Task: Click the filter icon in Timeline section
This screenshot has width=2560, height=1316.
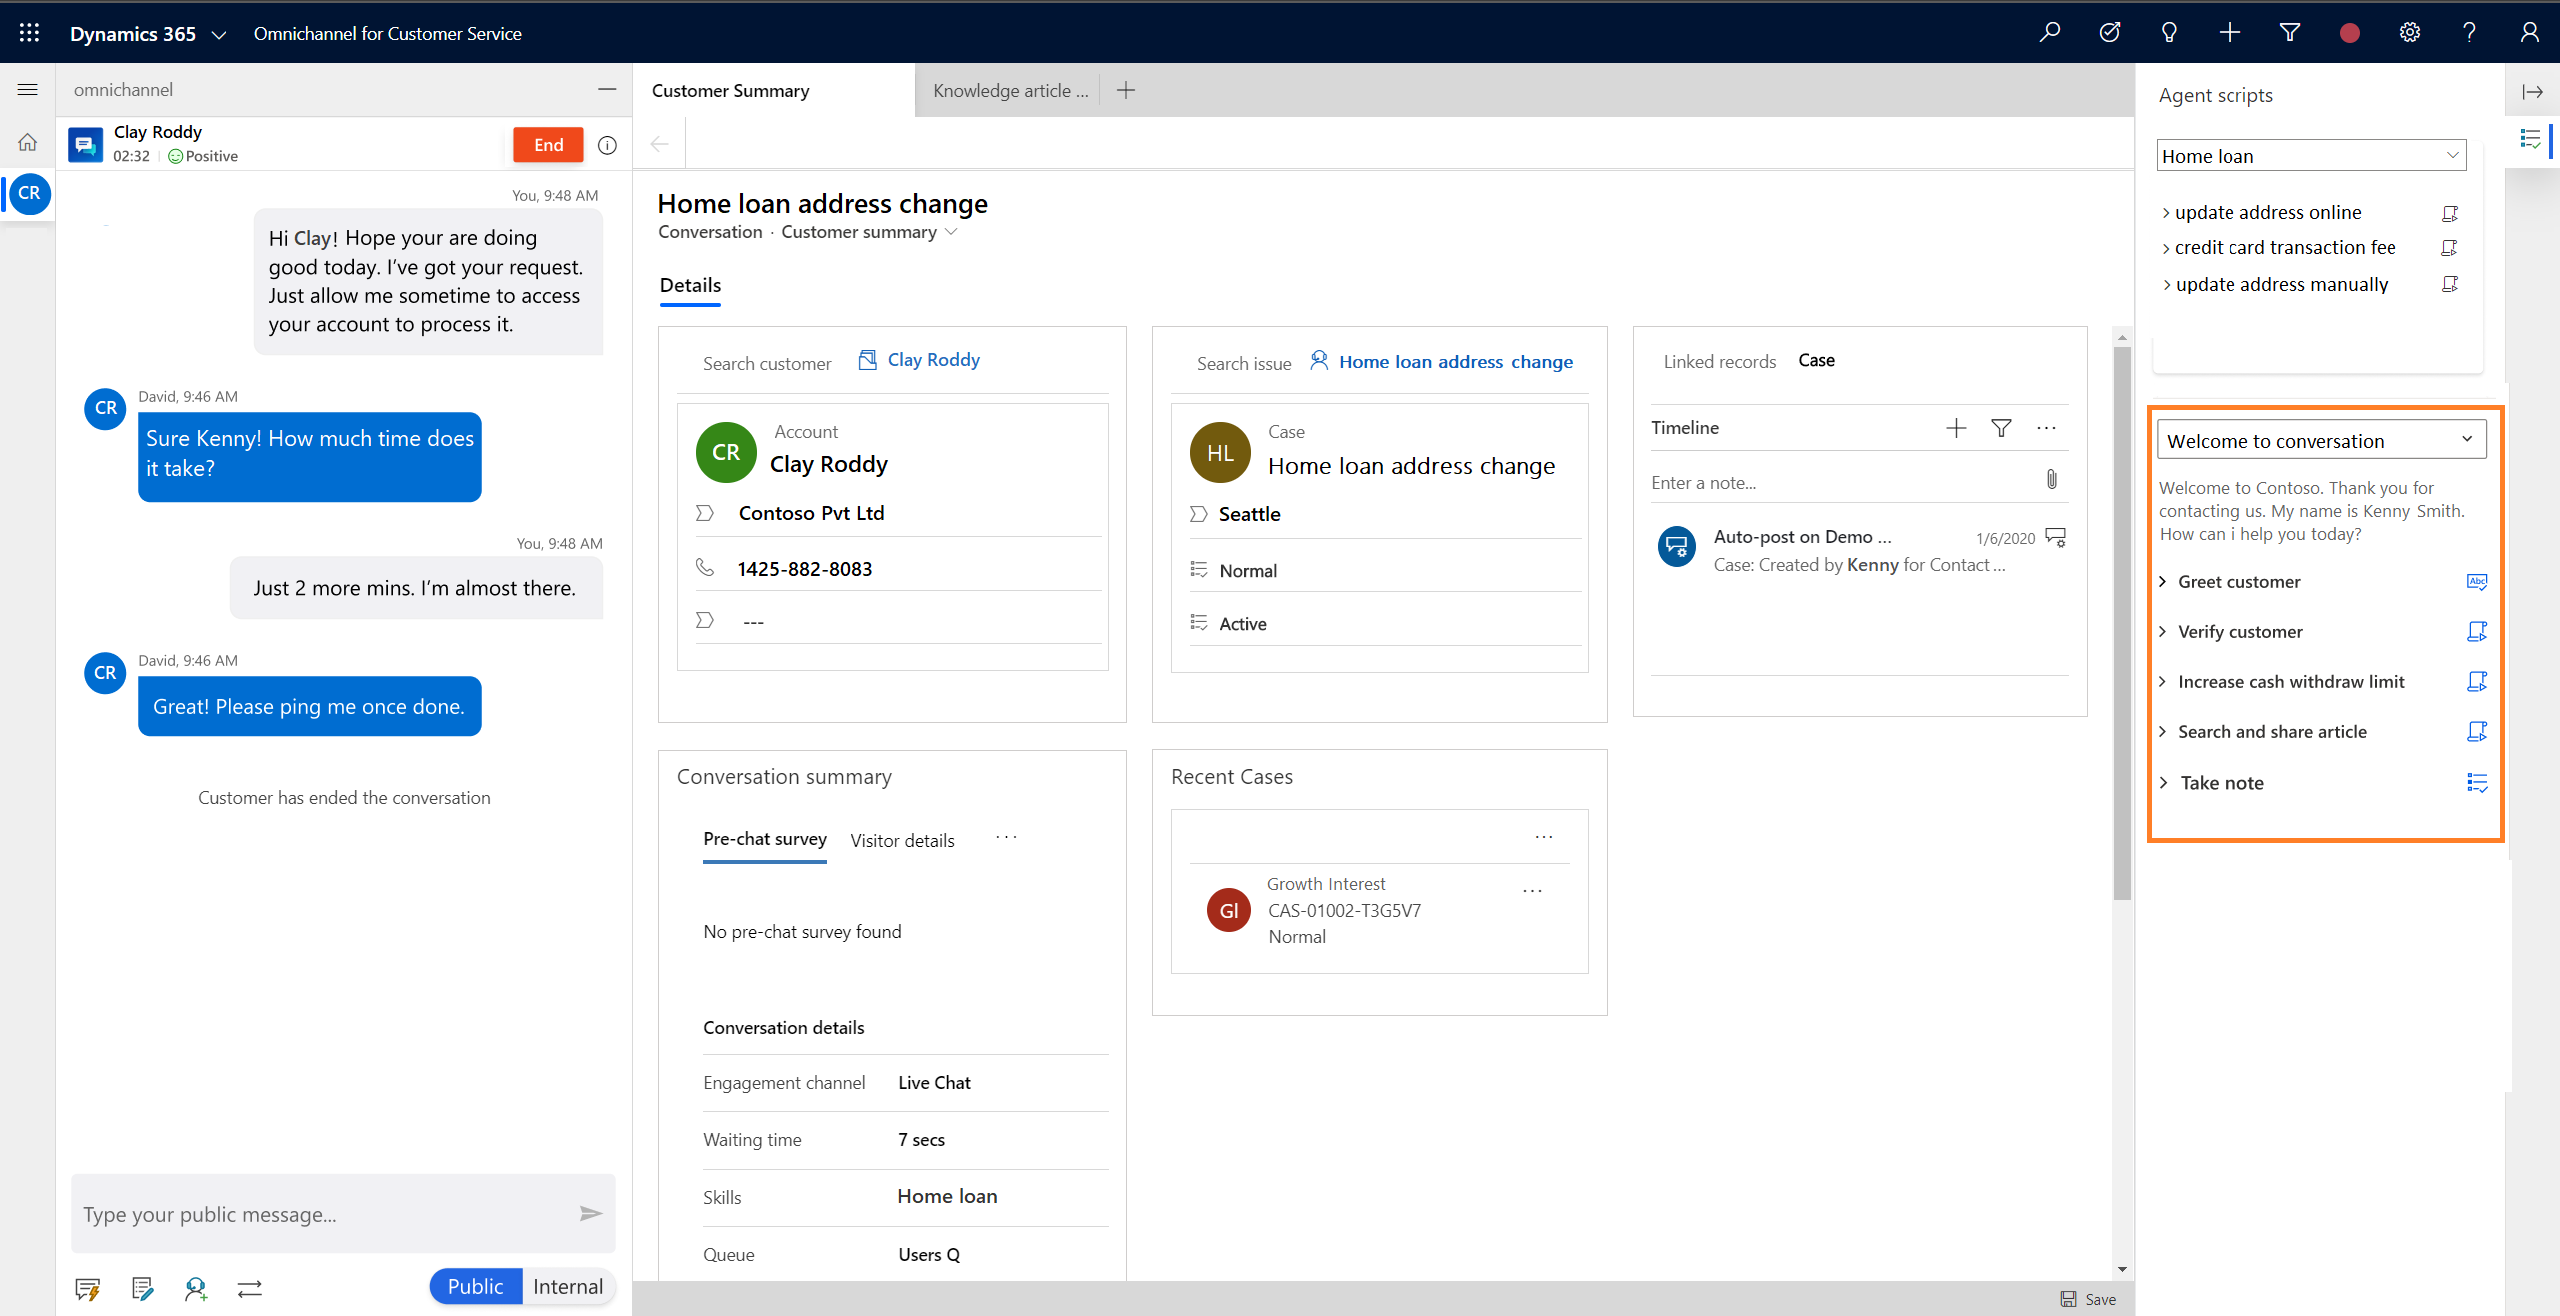Action: pos(2006,428)
